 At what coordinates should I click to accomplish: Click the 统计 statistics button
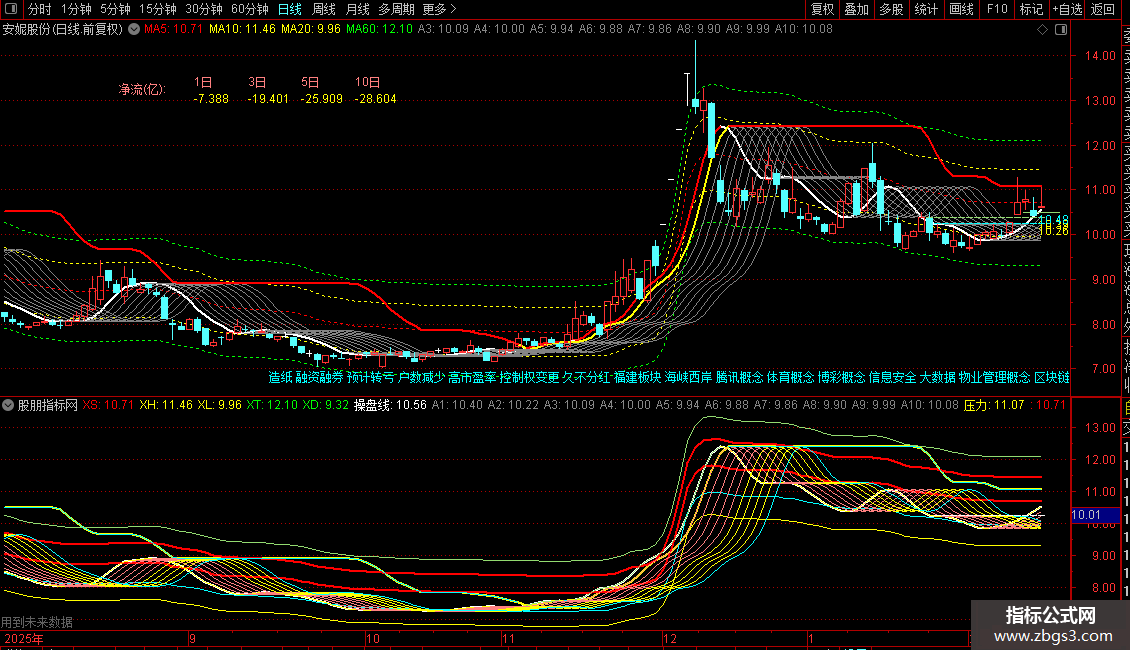(926, 9)
